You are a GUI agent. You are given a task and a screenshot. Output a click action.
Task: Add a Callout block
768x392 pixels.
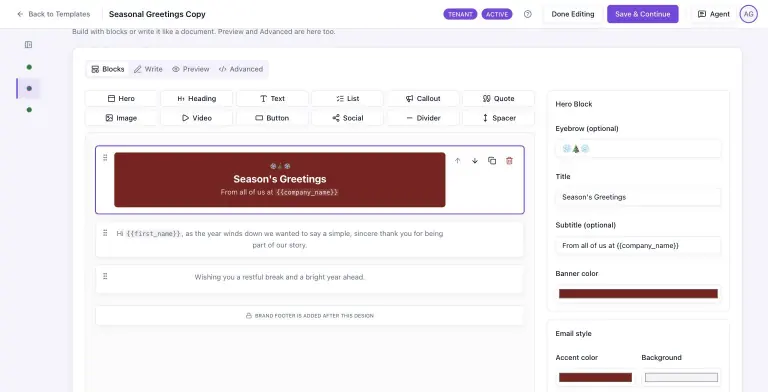tap(423, 98)
